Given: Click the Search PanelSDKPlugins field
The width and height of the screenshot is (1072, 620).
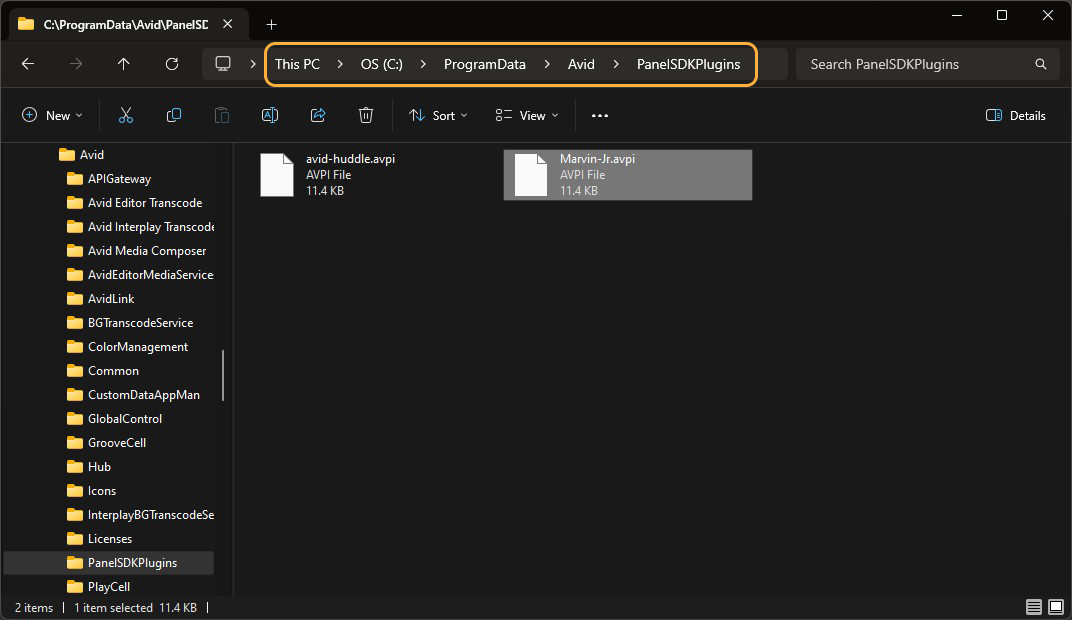Looking at the screenshot, I should point(915,64).
